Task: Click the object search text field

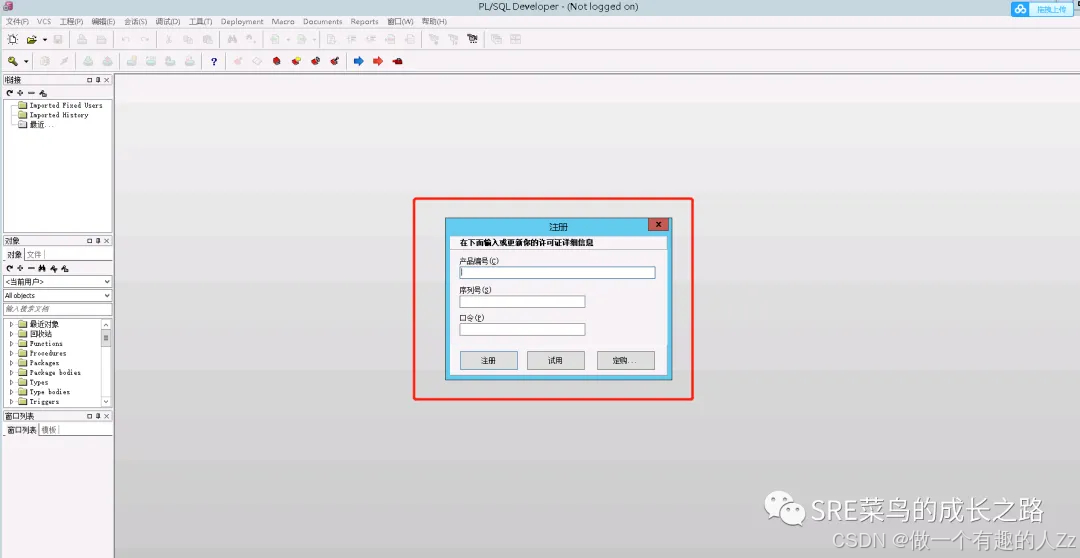Action: click(57, 309)
